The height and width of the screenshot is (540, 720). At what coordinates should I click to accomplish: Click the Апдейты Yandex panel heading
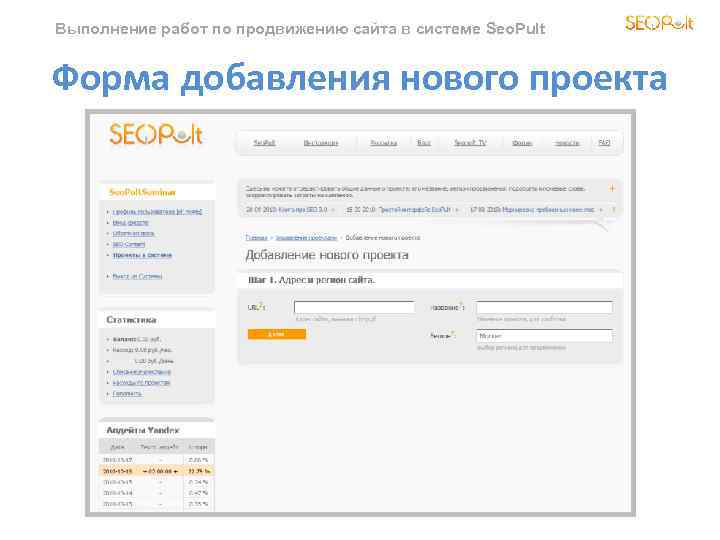click(x=143, y=430)
